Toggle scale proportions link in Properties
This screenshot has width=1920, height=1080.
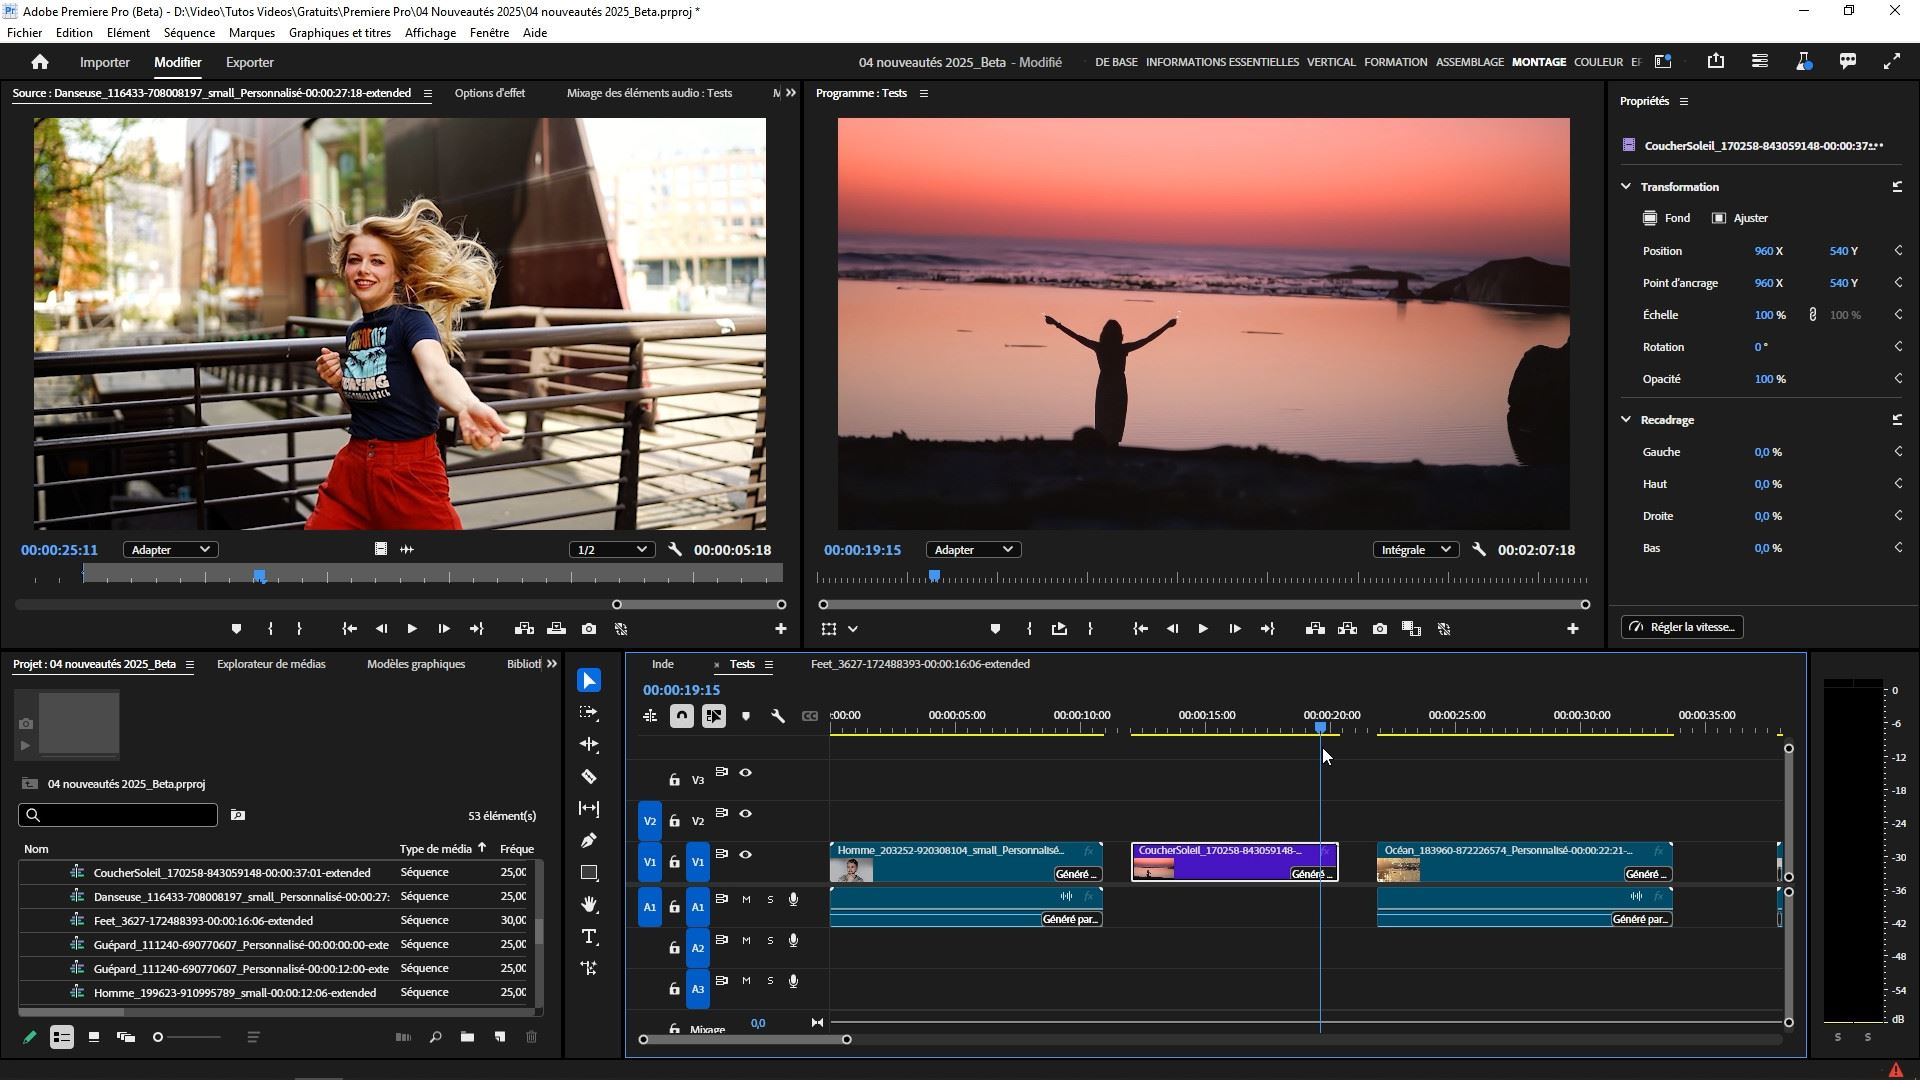click(x=1813, y=315)
